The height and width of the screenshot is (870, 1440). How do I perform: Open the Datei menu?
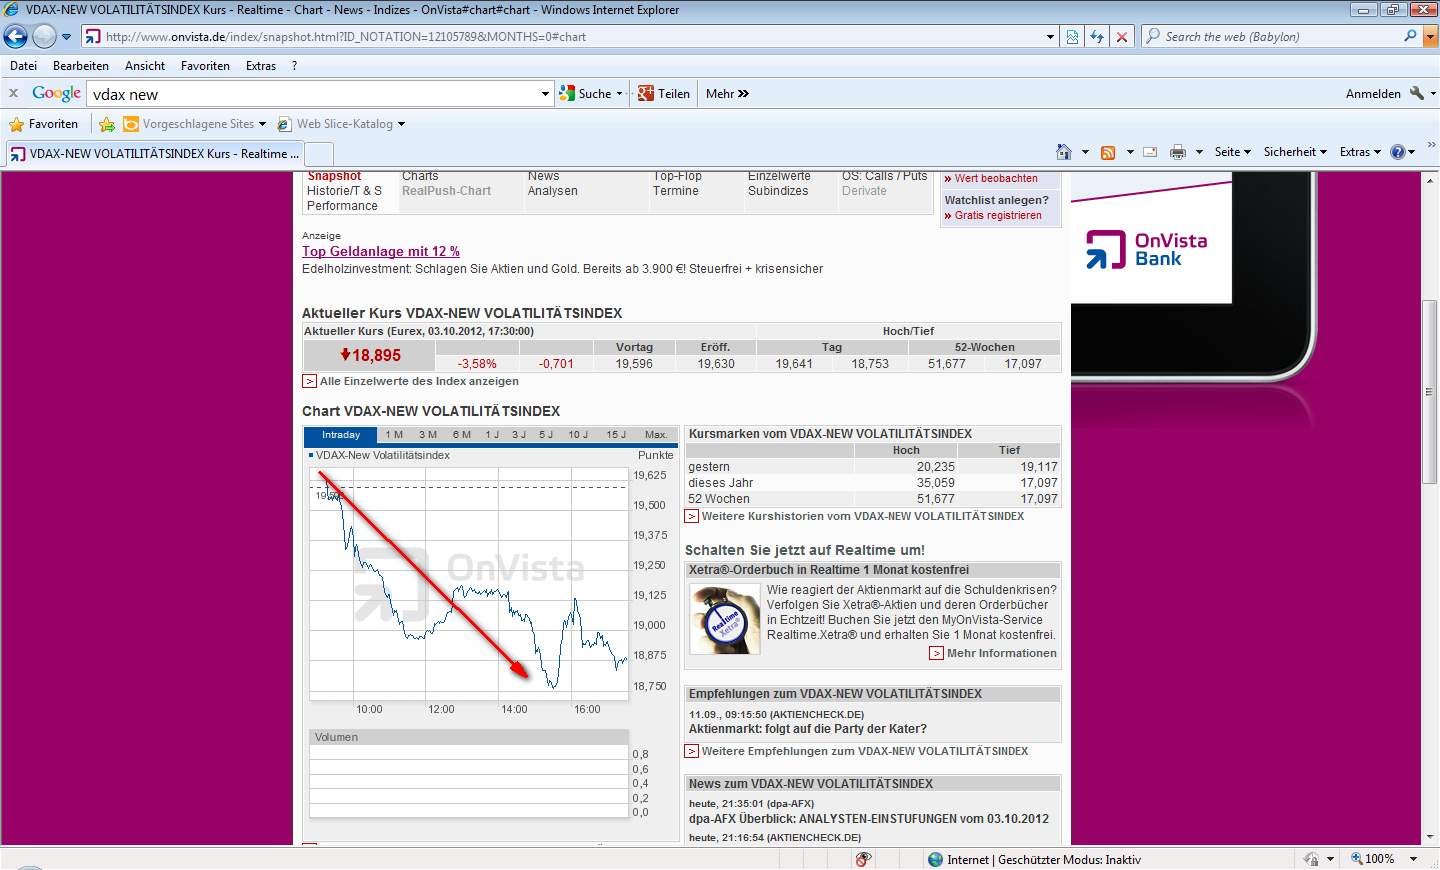(23, 66)
